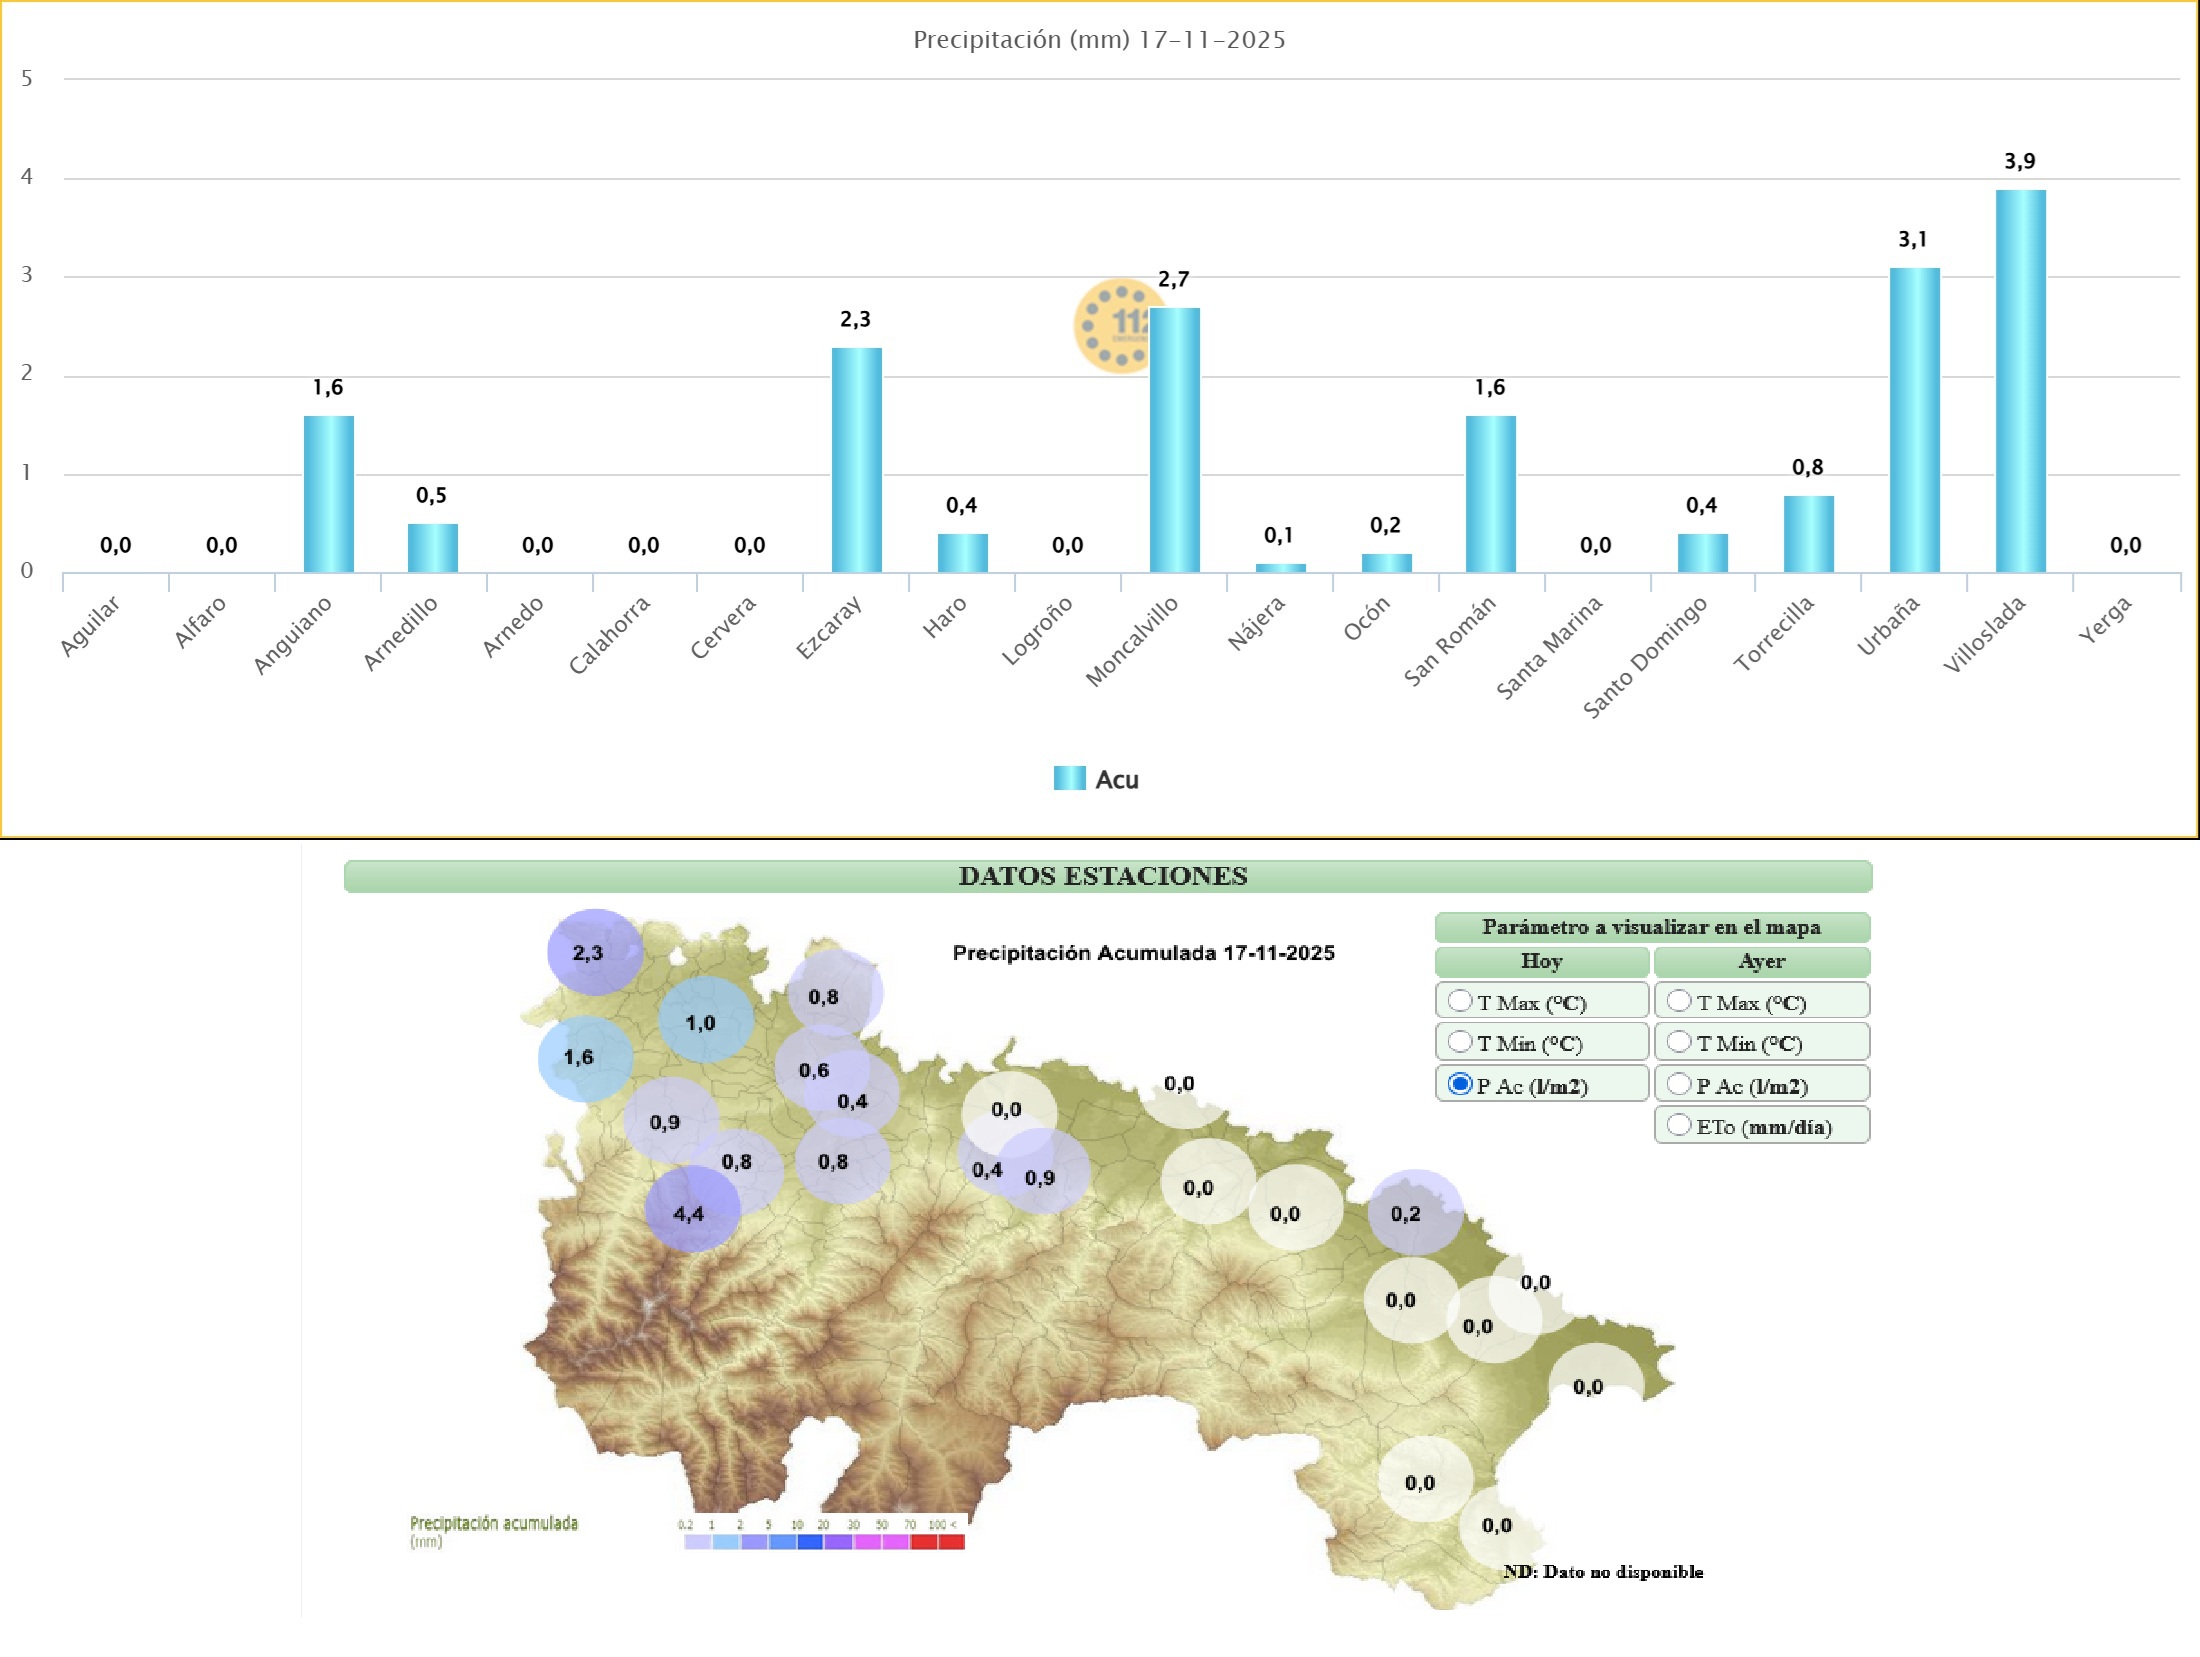The width and height of the screenshot is (2200, 1657).
Task: Click the Hoy column header
Action: point(1542,961)
